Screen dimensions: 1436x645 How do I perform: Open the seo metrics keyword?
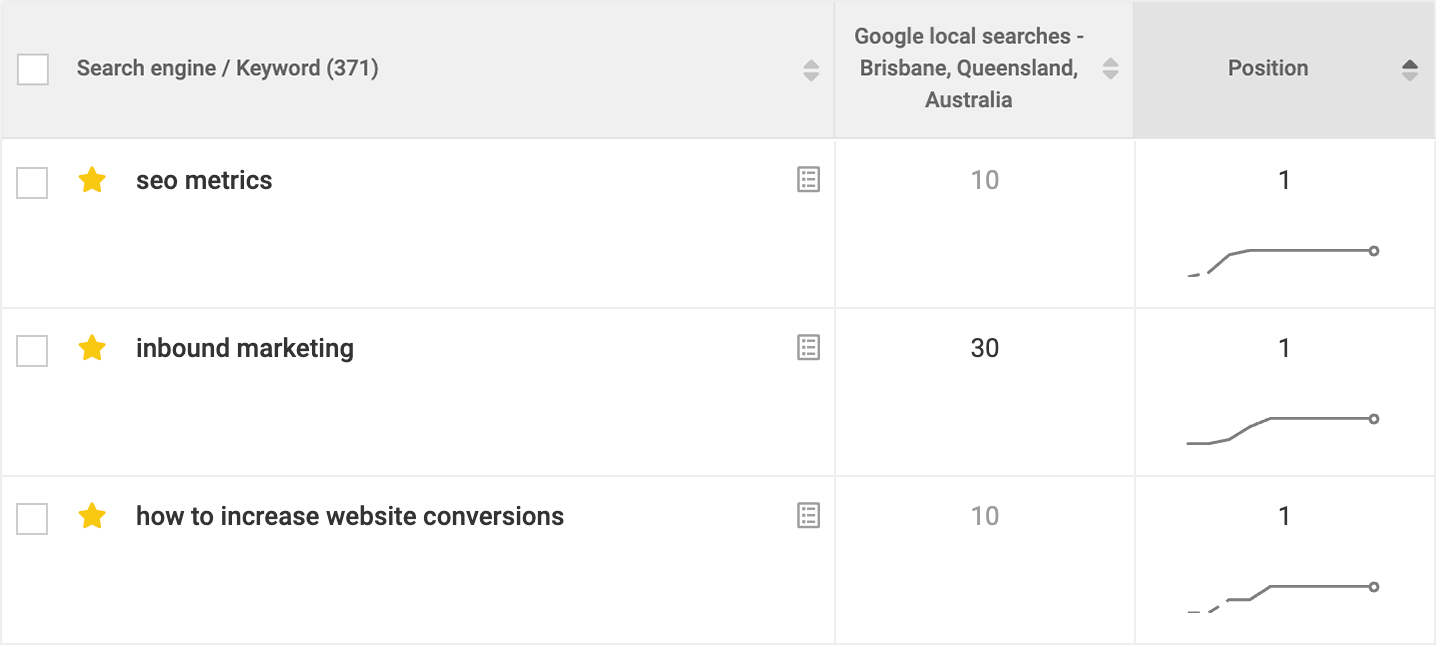point(204,180)
